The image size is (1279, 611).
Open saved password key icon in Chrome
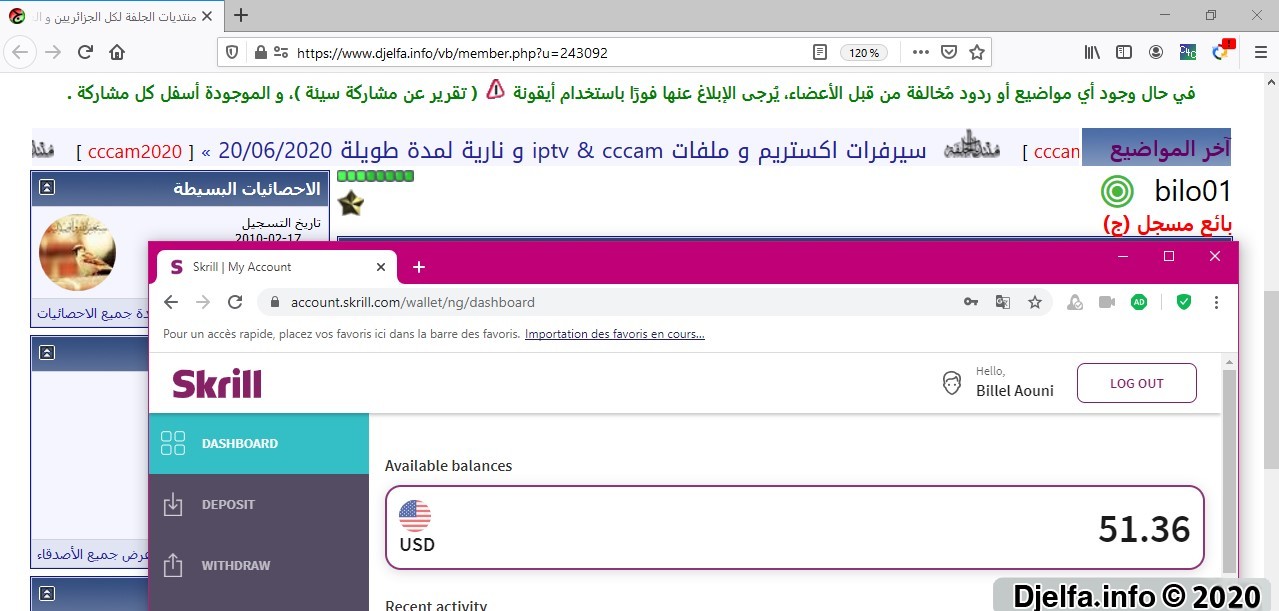970,302
